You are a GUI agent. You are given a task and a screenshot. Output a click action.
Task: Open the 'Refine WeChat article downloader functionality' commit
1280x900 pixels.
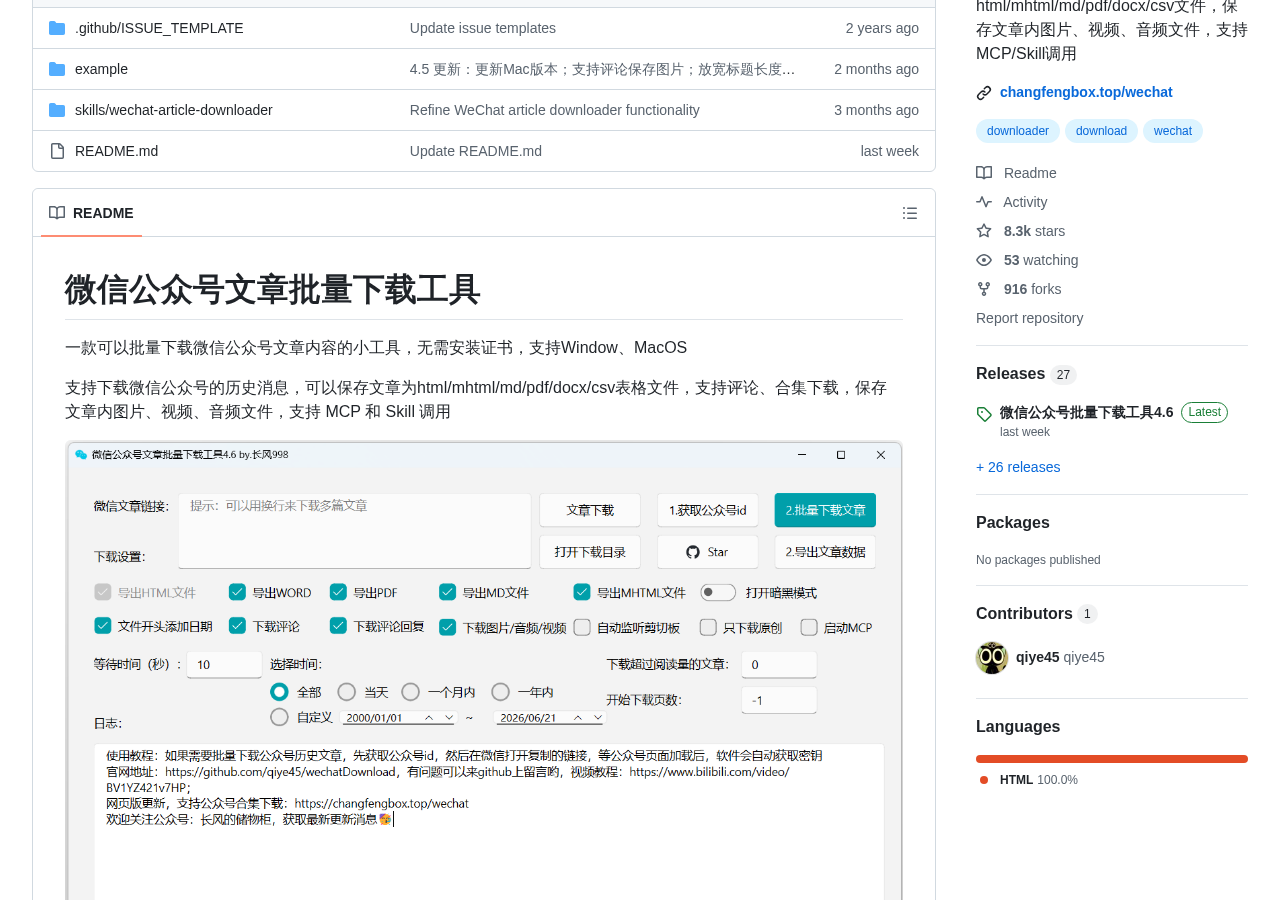coord(555,110)
